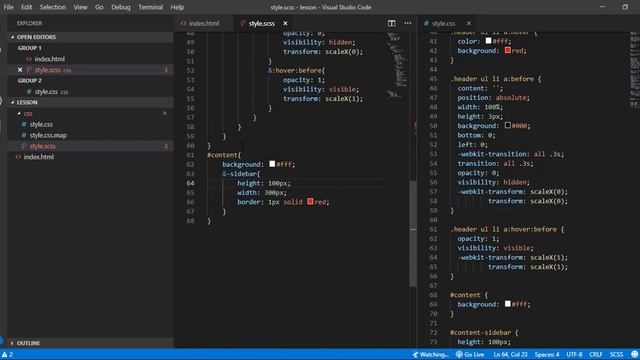Screen dimensions: 640x360
Task: Click &-sidebar selector on scss line 63
Action: pyautogui.click(x=241, y=173)
